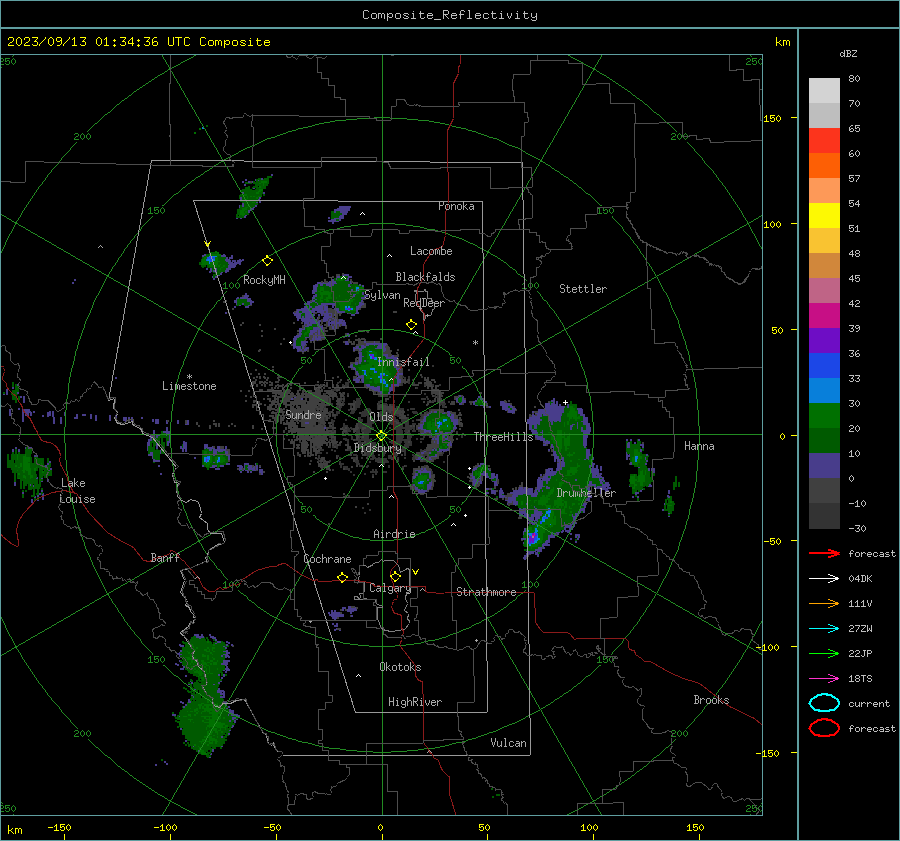Viewport: 900px width, 841px height.
Task: Select the 51 dBZ yellow color swatch
Action: [824, 215]
